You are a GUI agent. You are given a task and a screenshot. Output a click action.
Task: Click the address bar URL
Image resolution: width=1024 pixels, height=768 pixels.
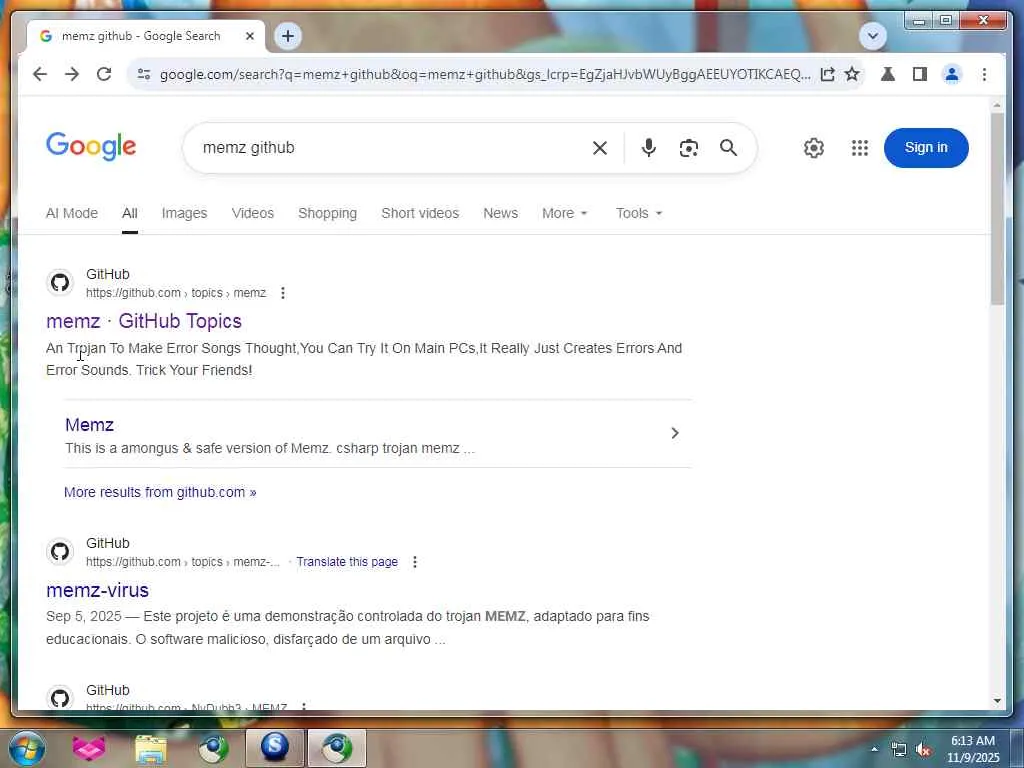(485, 74)
